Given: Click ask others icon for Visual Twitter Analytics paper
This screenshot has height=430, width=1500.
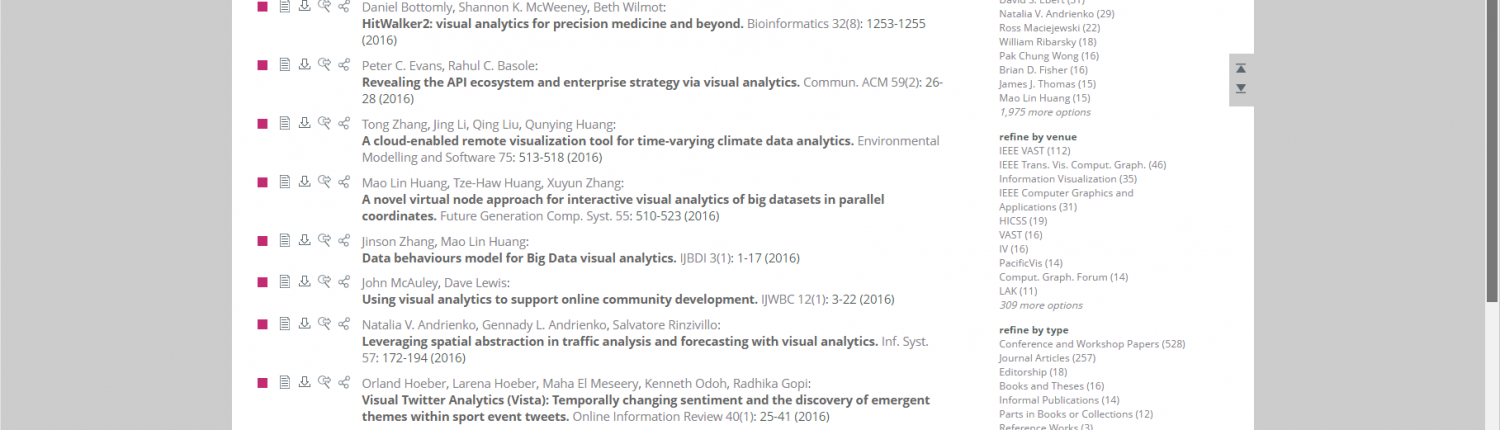Looking at the screenshot, I should 324,382.
